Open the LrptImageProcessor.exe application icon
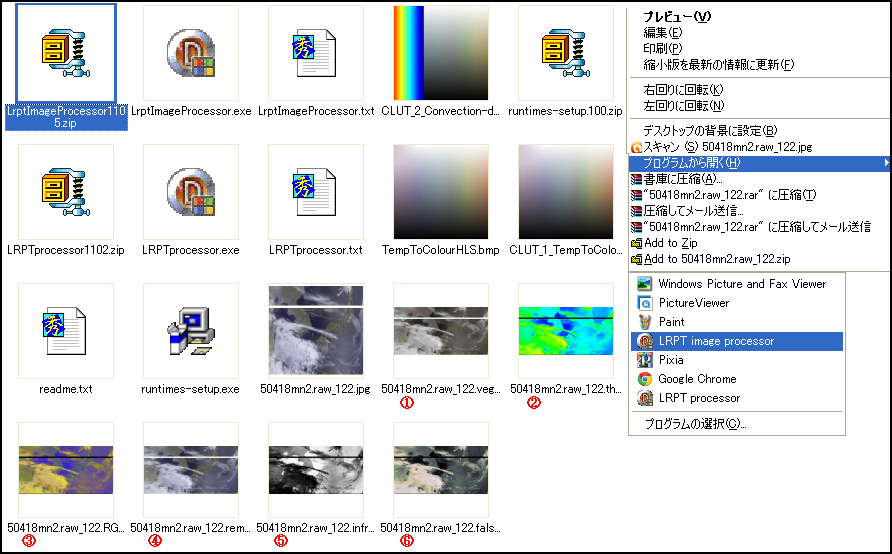Screen dimensions: 892x554 tap(191, 53)
